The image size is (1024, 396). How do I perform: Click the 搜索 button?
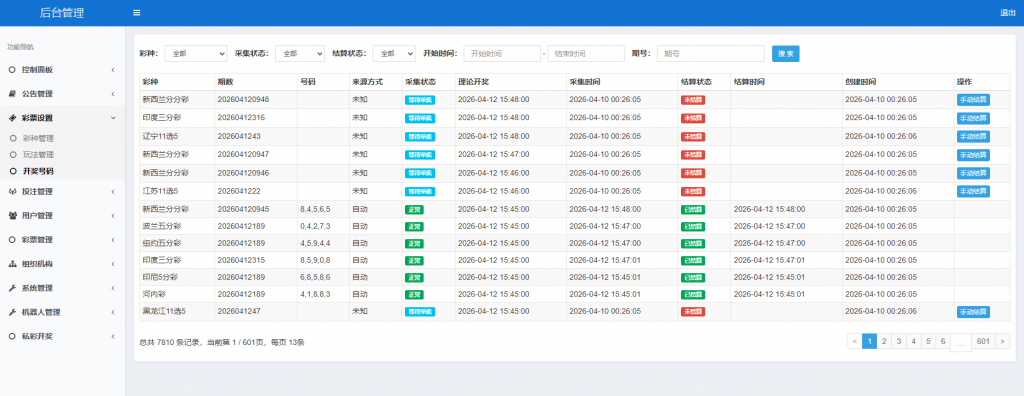click(786, 54)
